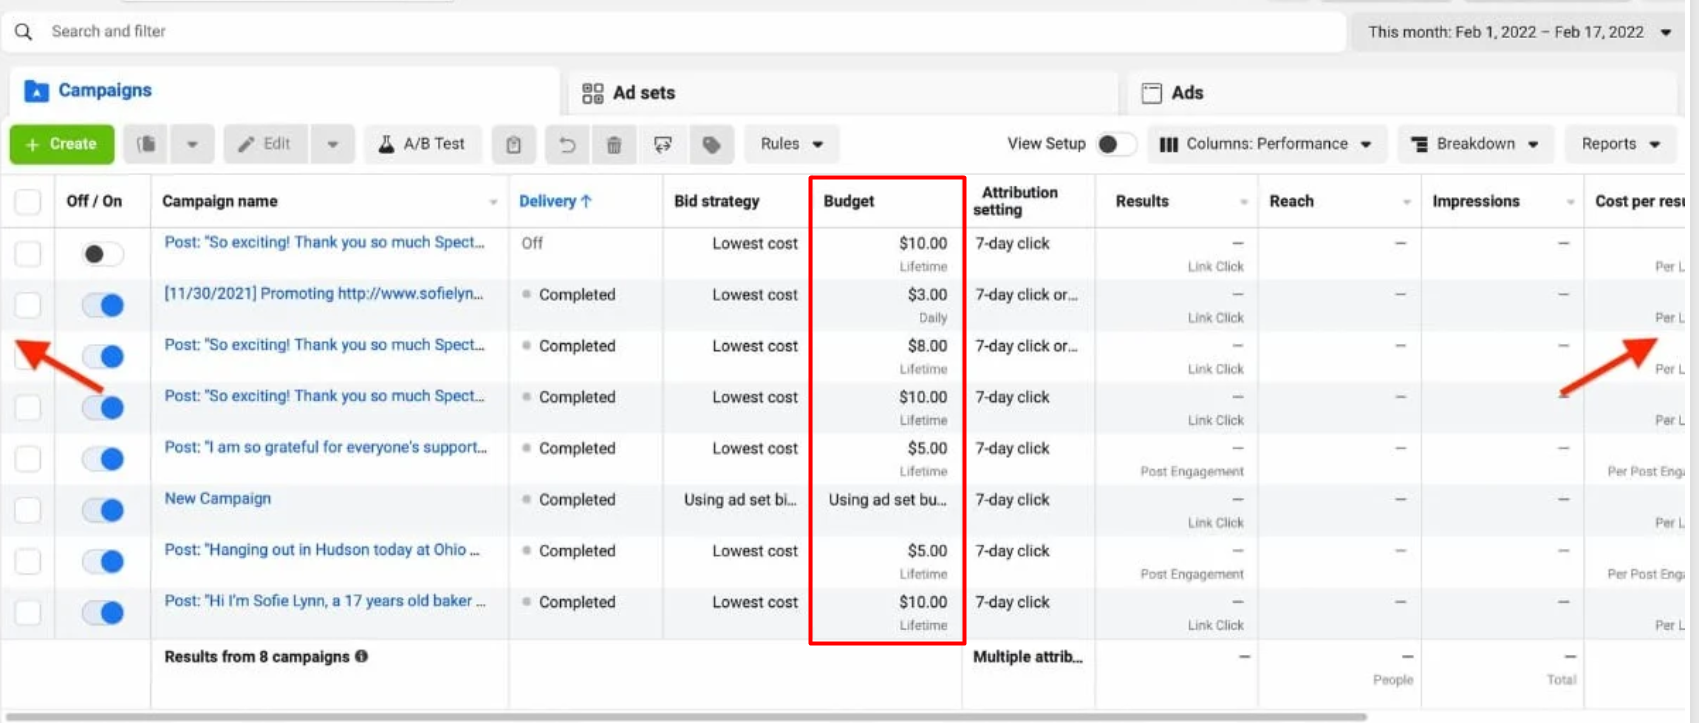Delete using the trash can icon
This screenshot has height=723, width=1699.
pos(614,144)
